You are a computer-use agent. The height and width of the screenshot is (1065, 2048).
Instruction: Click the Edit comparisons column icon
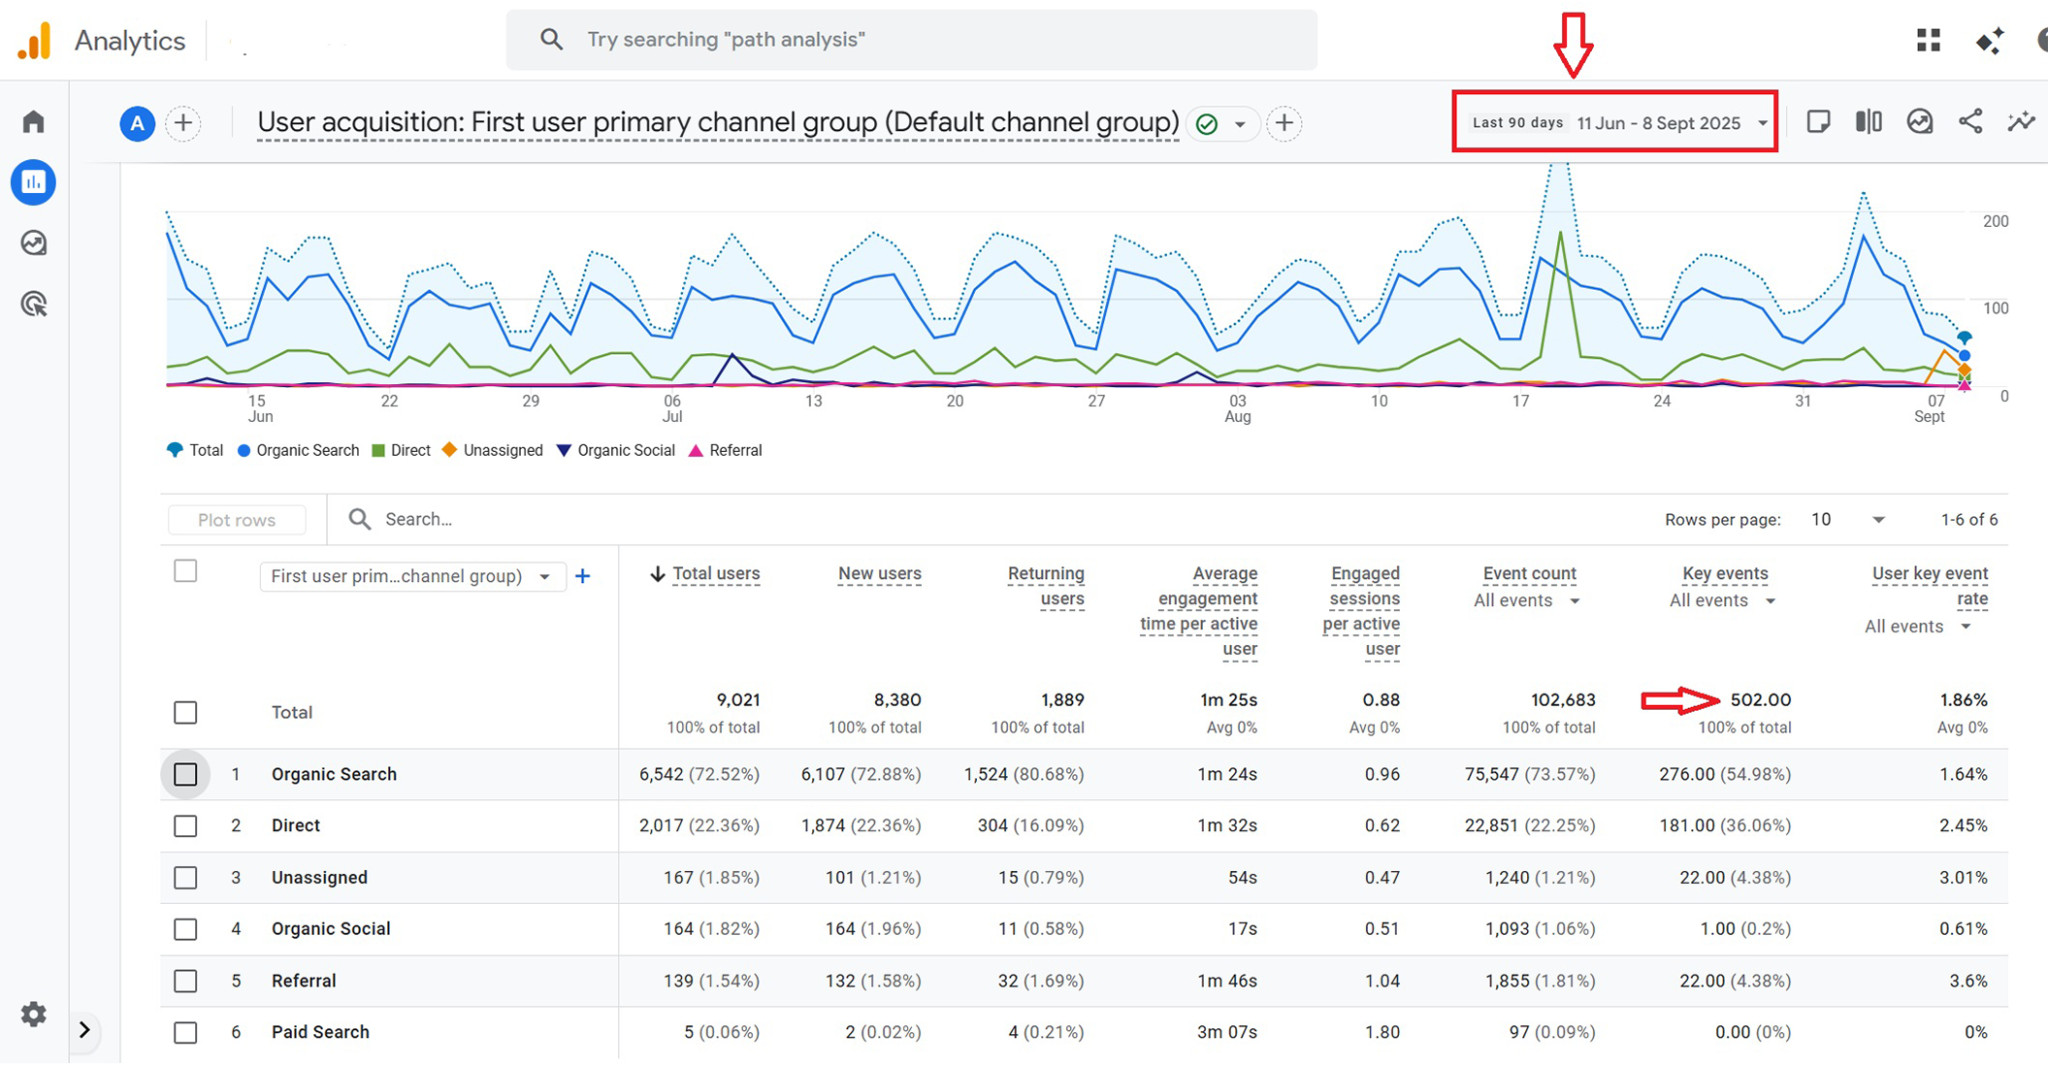tap(1868, 122)
